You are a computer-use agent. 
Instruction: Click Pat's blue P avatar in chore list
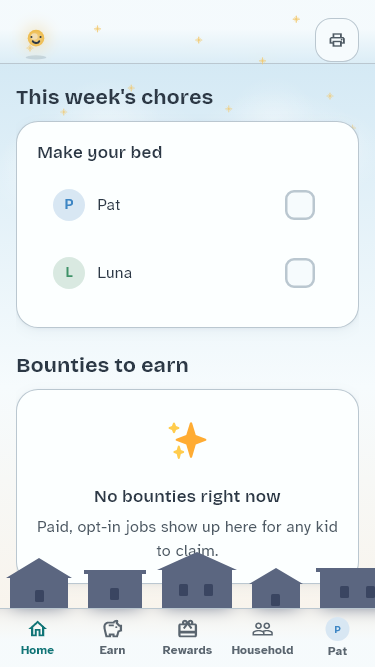(x=69, y=205)
